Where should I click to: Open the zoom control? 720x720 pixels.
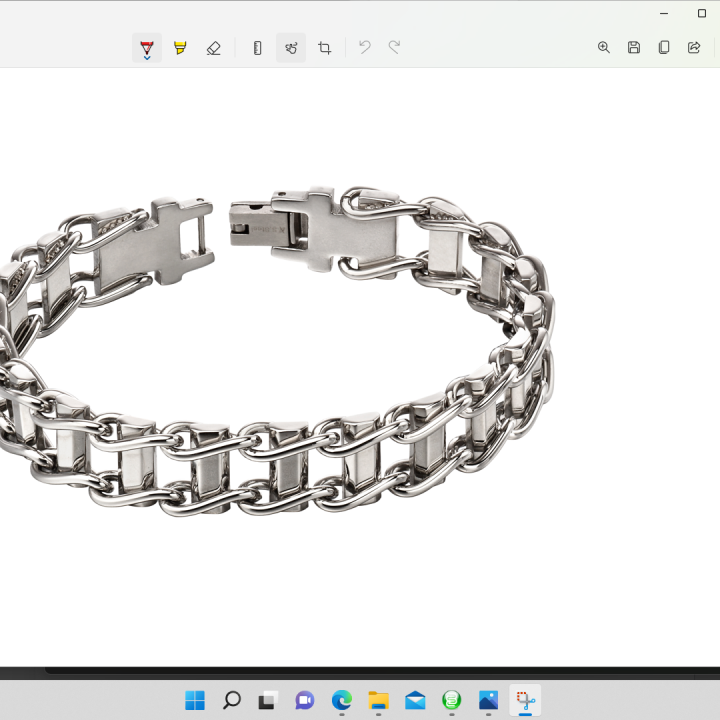[604, 47]
